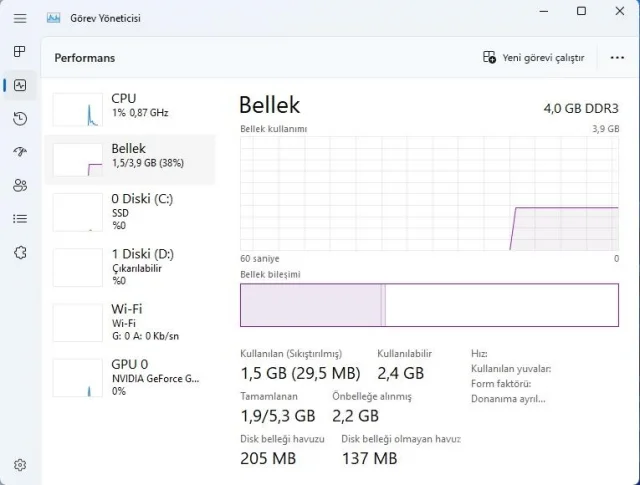Viewport: 640px width, 485px height.
Task: Open the Startup apps page icon
Action: tap(20, 152)
